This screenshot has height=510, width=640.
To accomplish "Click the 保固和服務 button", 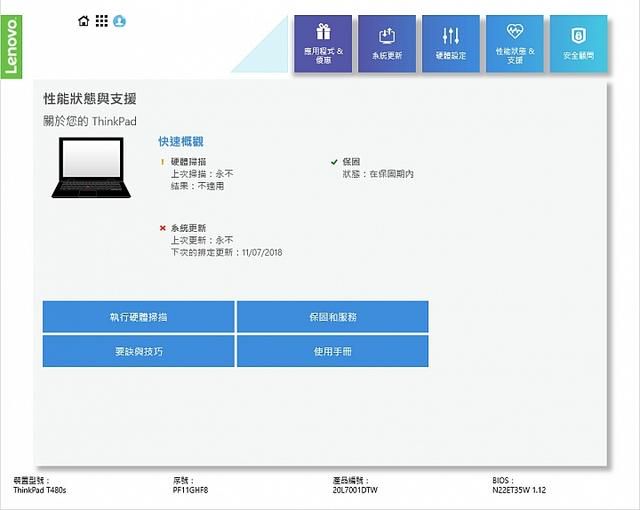I will [333, 317].
